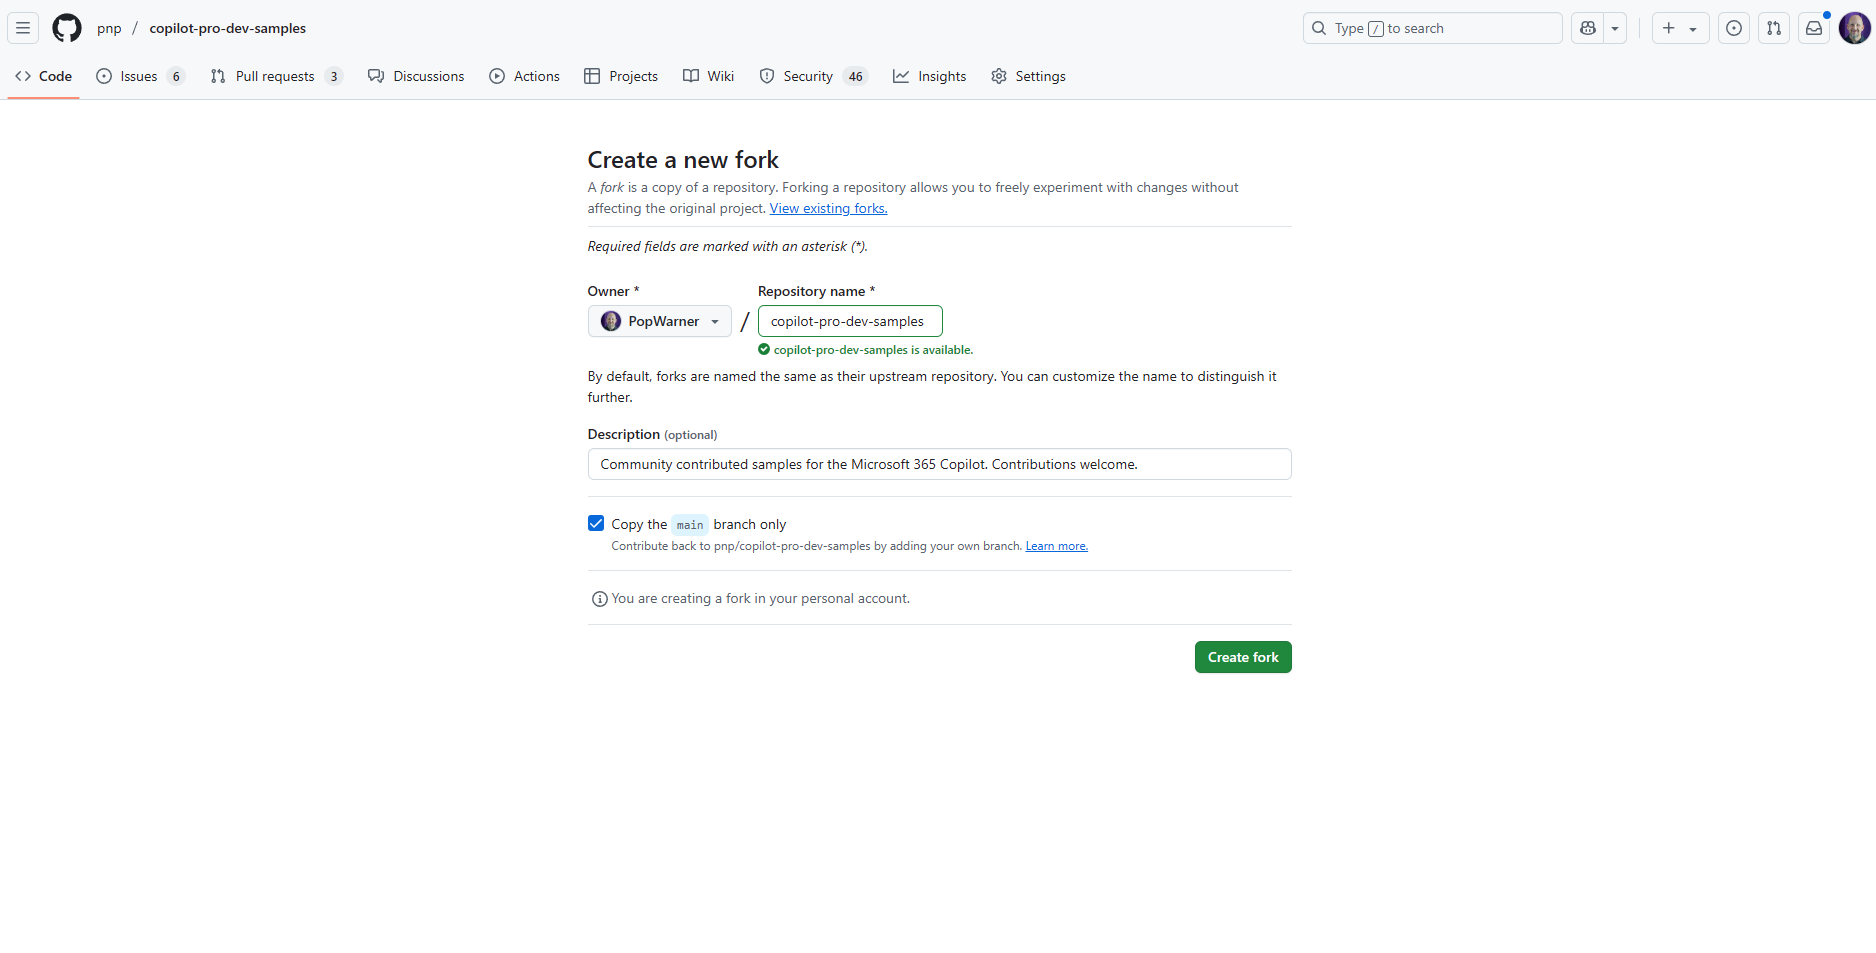This screenshot has height=953, width=1876.
Task: Click the Issues count badge 6
Action: 176,76
